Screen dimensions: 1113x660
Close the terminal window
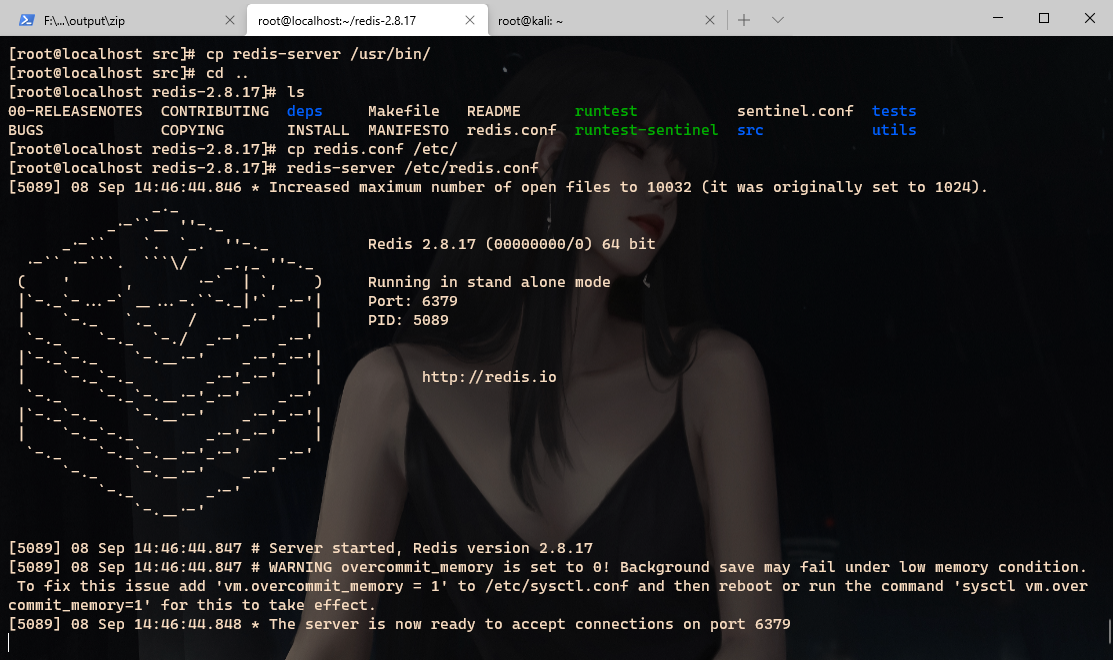[1090, 18]
